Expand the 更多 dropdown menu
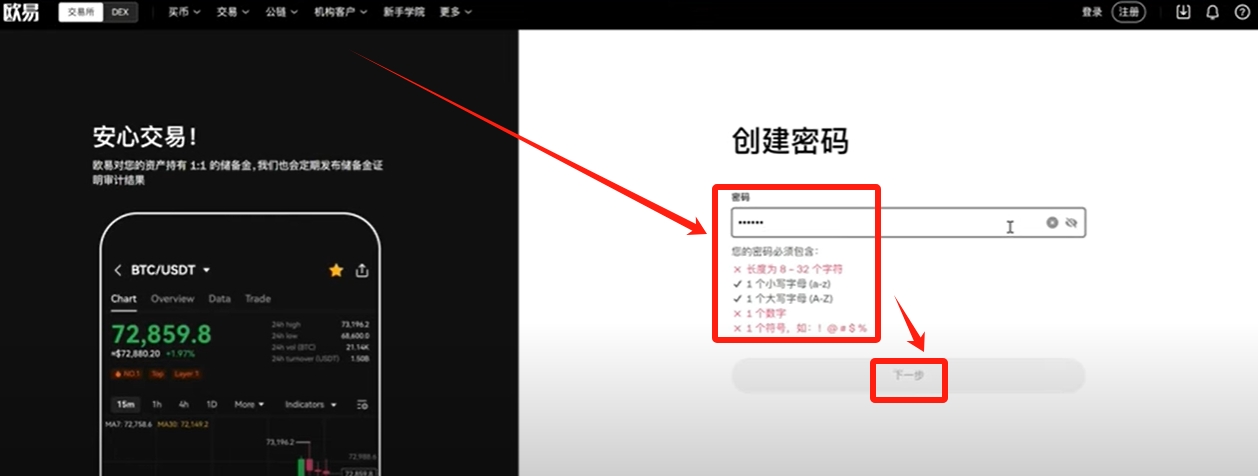Viewport: 1258px width, 476px height. pyautogui.click(x=456, y=12)
